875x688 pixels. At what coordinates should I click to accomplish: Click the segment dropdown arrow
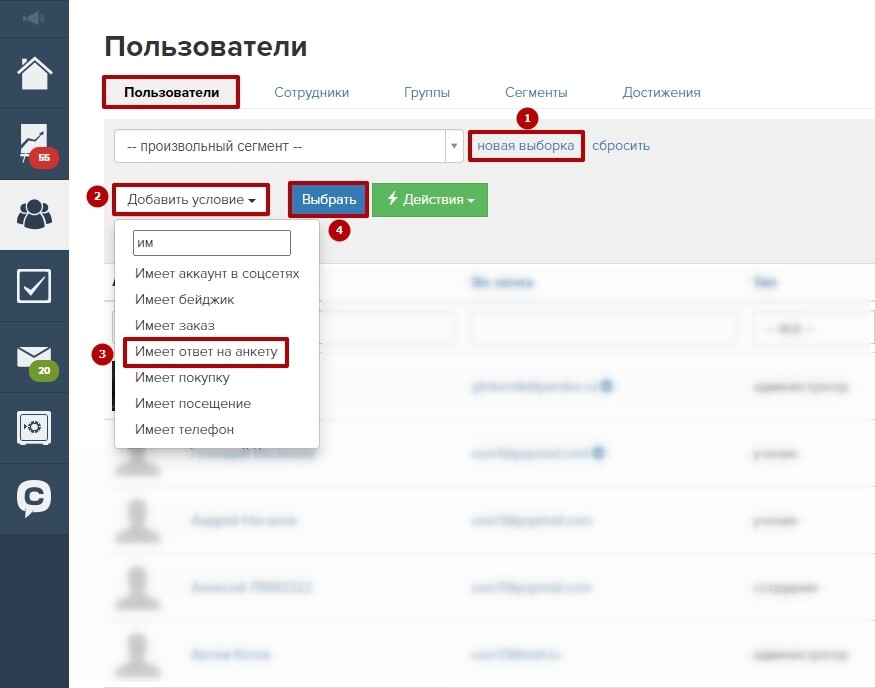tap(454, 146)
